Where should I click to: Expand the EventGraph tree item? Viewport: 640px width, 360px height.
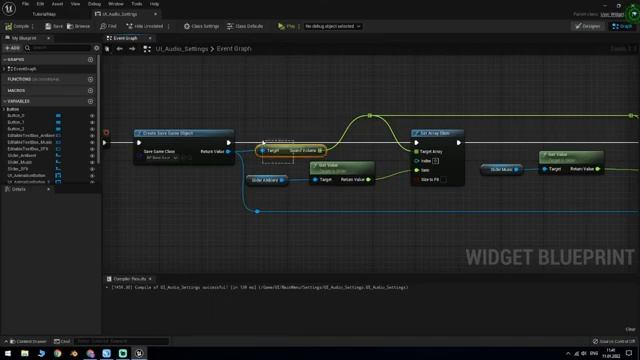(4, 69)
